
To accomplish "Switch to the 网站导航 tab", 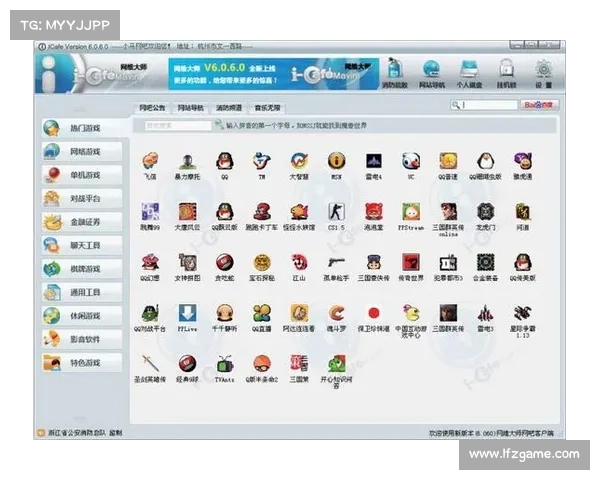I will (x=190, y=108).
